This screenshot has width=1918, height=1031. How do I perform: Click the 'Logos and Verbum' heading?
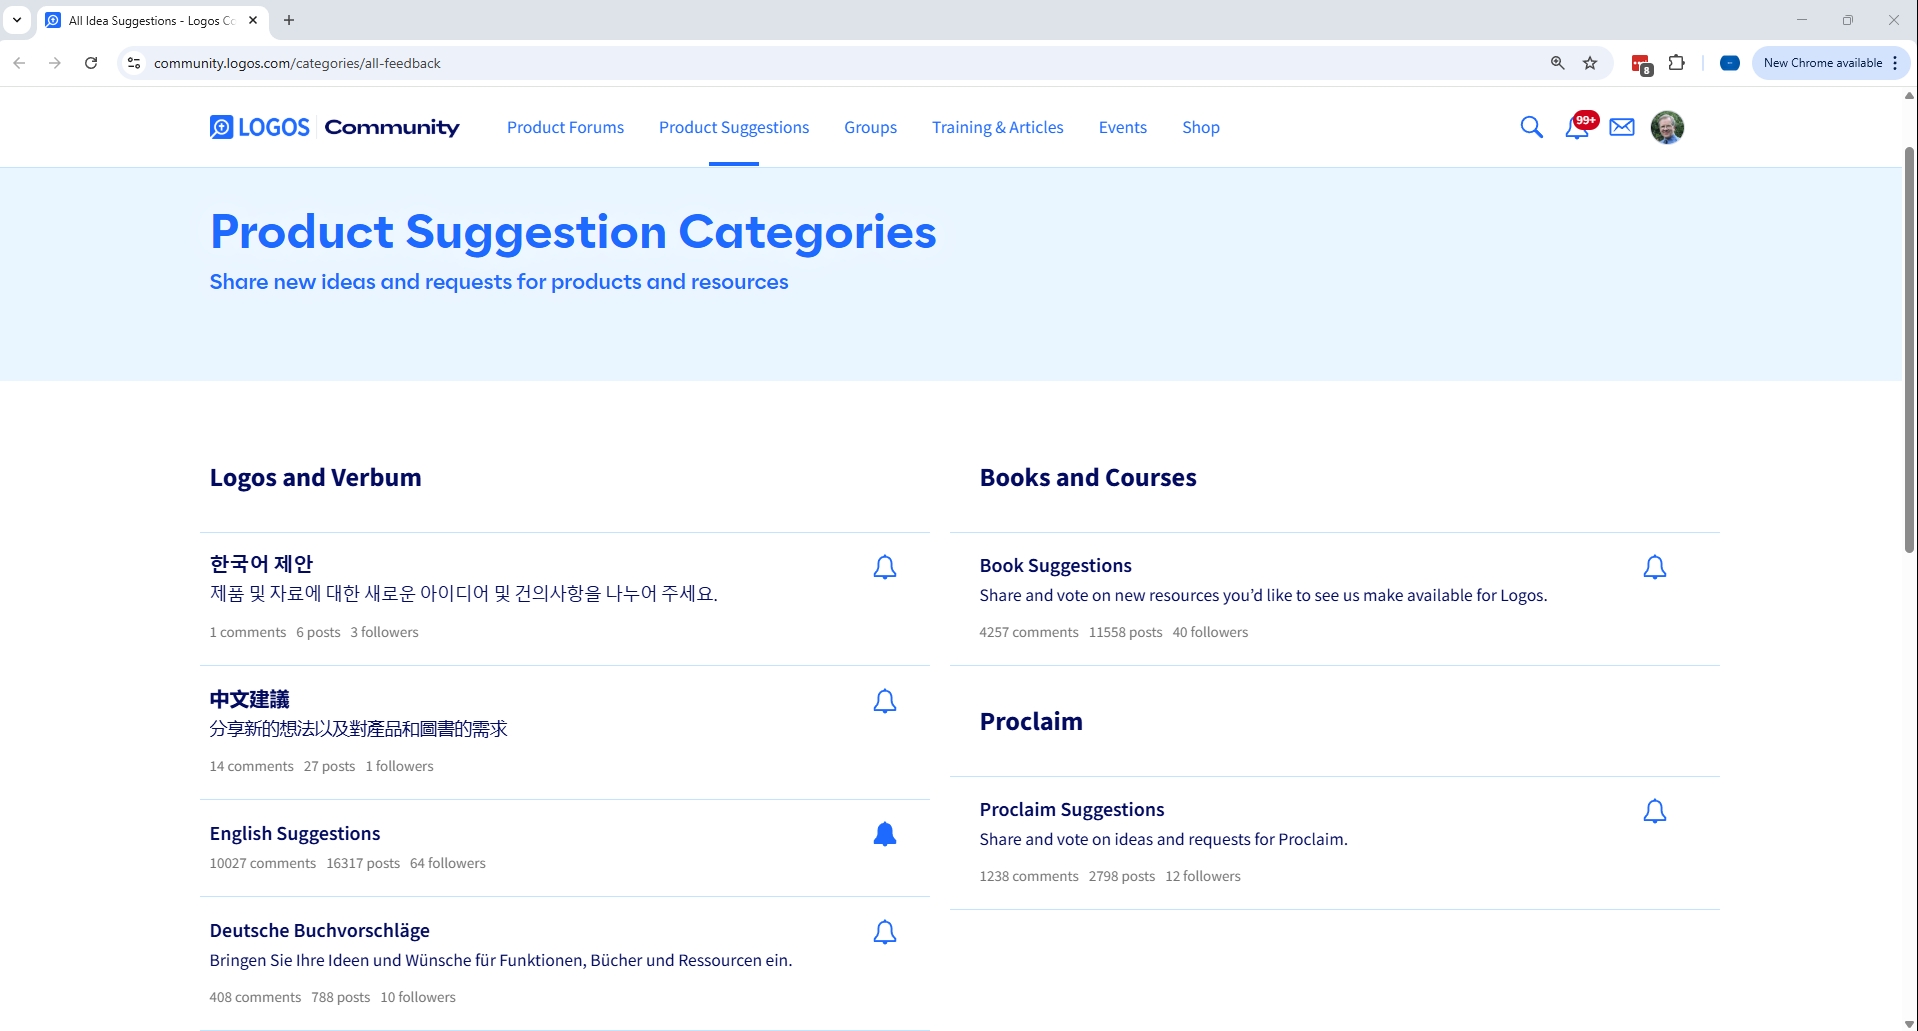click(x=315, y=477)
